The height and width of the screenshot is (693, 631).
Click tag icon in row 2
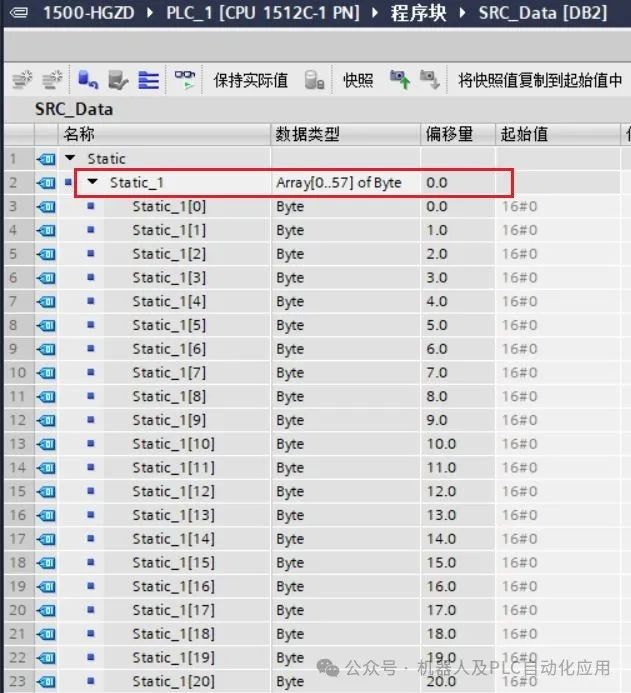pyautogui.click(x=46, y=183)
